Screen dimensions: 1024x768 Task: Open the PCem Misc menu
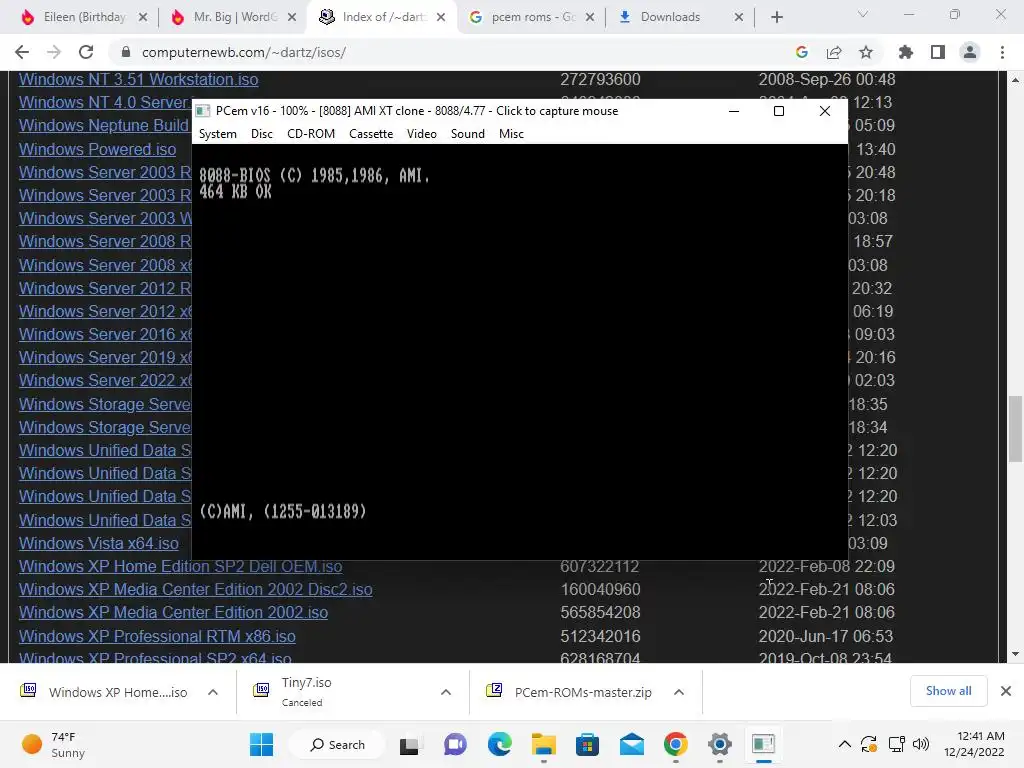point(511,134)
